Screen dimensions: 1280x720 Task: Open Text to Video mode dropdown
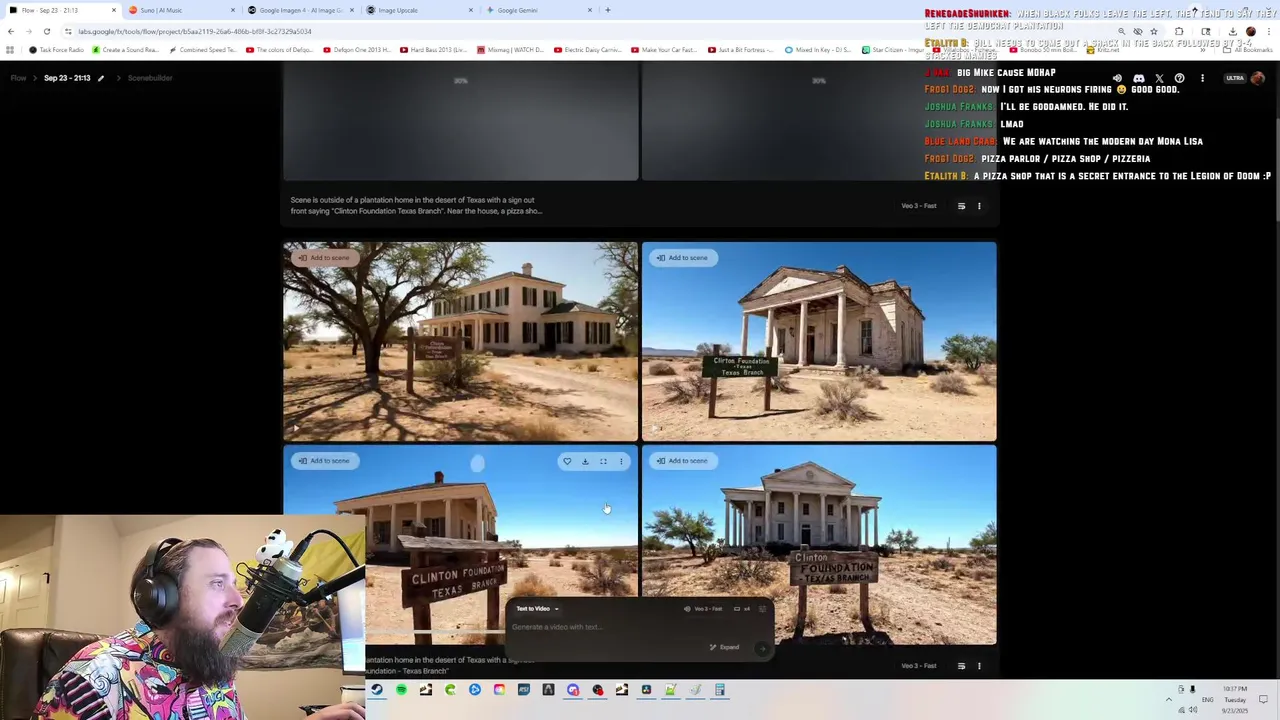tap(537, 609)
